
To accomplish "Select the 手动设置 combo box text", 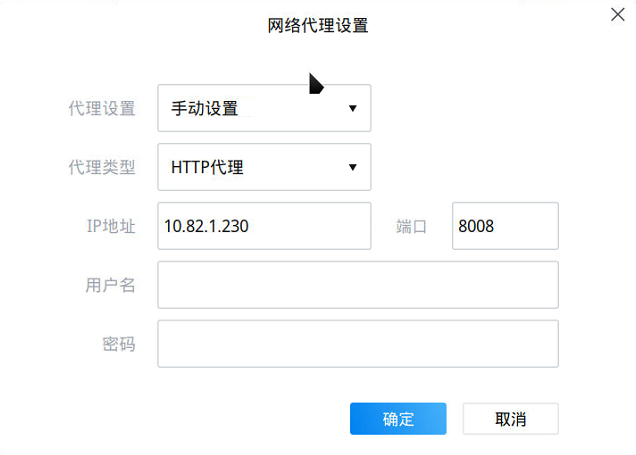I will pos(204,108).
